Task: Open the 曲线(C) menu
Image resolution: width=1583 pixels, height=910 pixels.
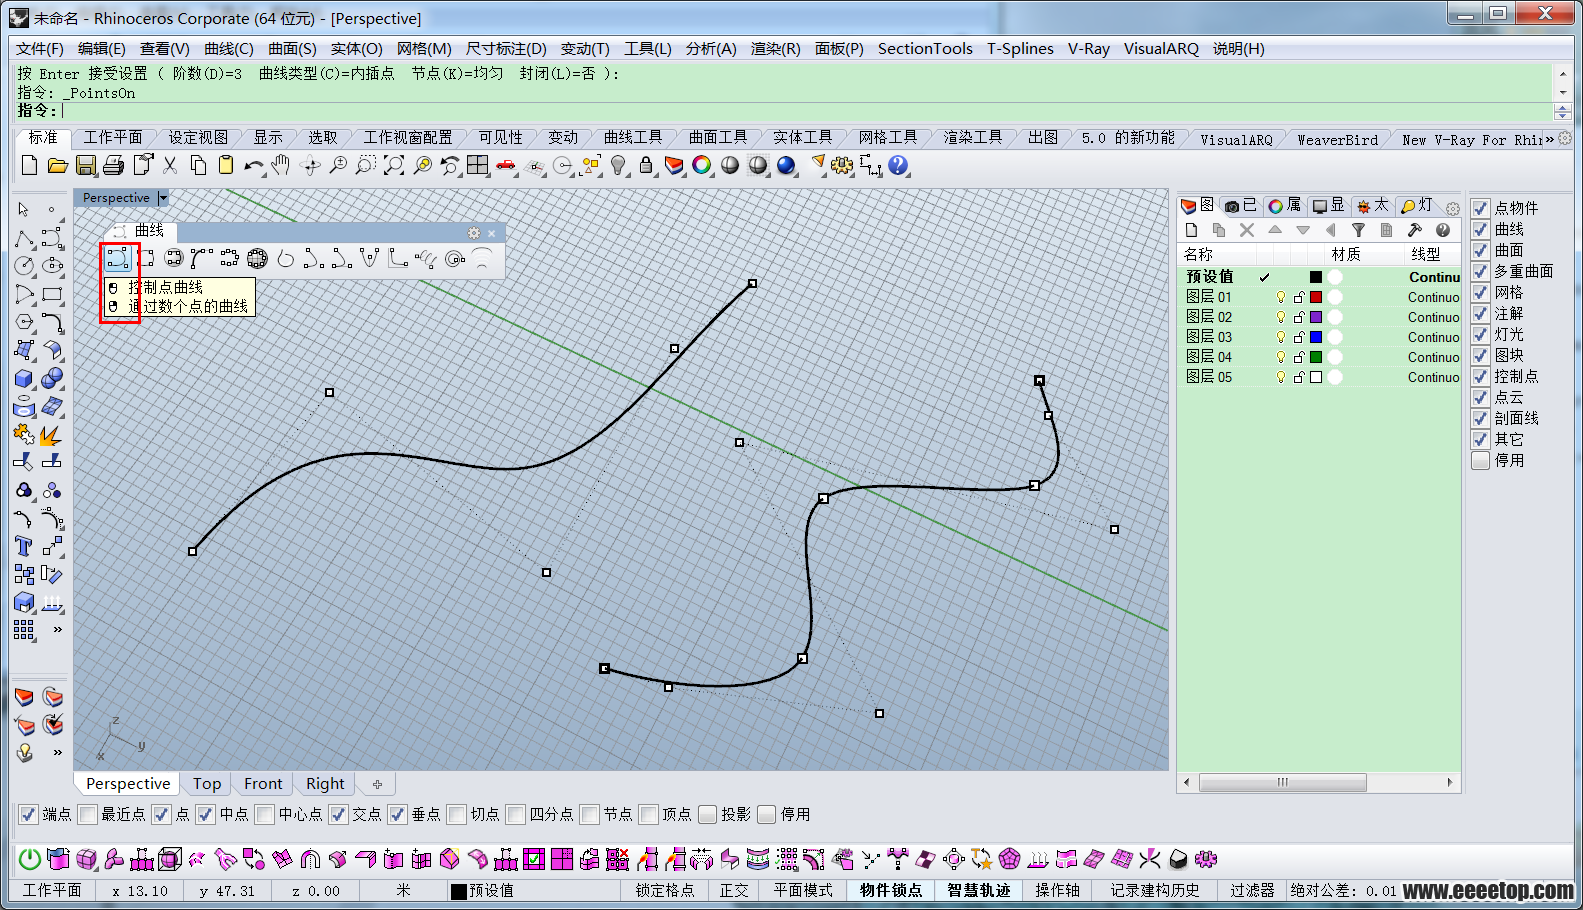Action: (x=229, y=49)
